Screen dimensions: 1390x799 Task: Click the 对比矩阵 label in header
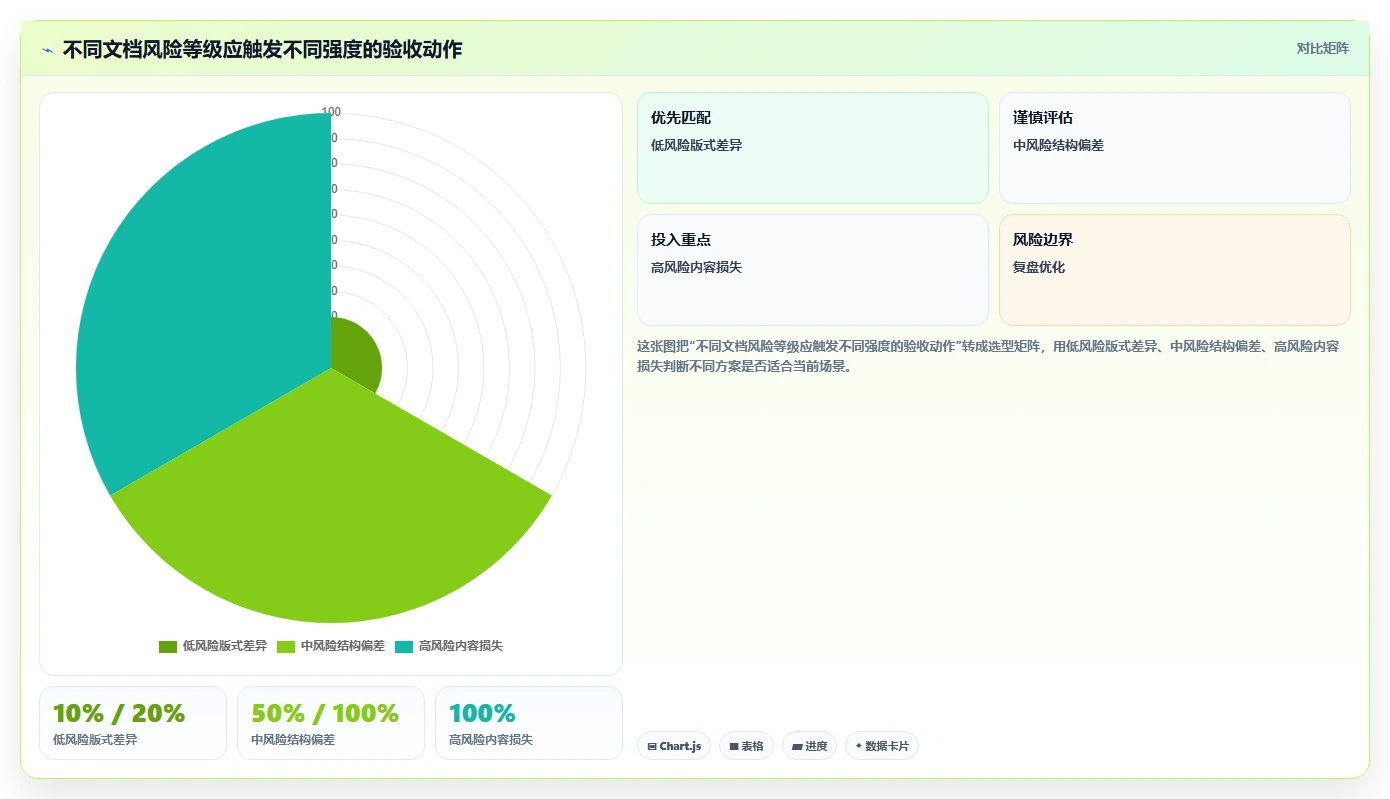coord(1322,48)
